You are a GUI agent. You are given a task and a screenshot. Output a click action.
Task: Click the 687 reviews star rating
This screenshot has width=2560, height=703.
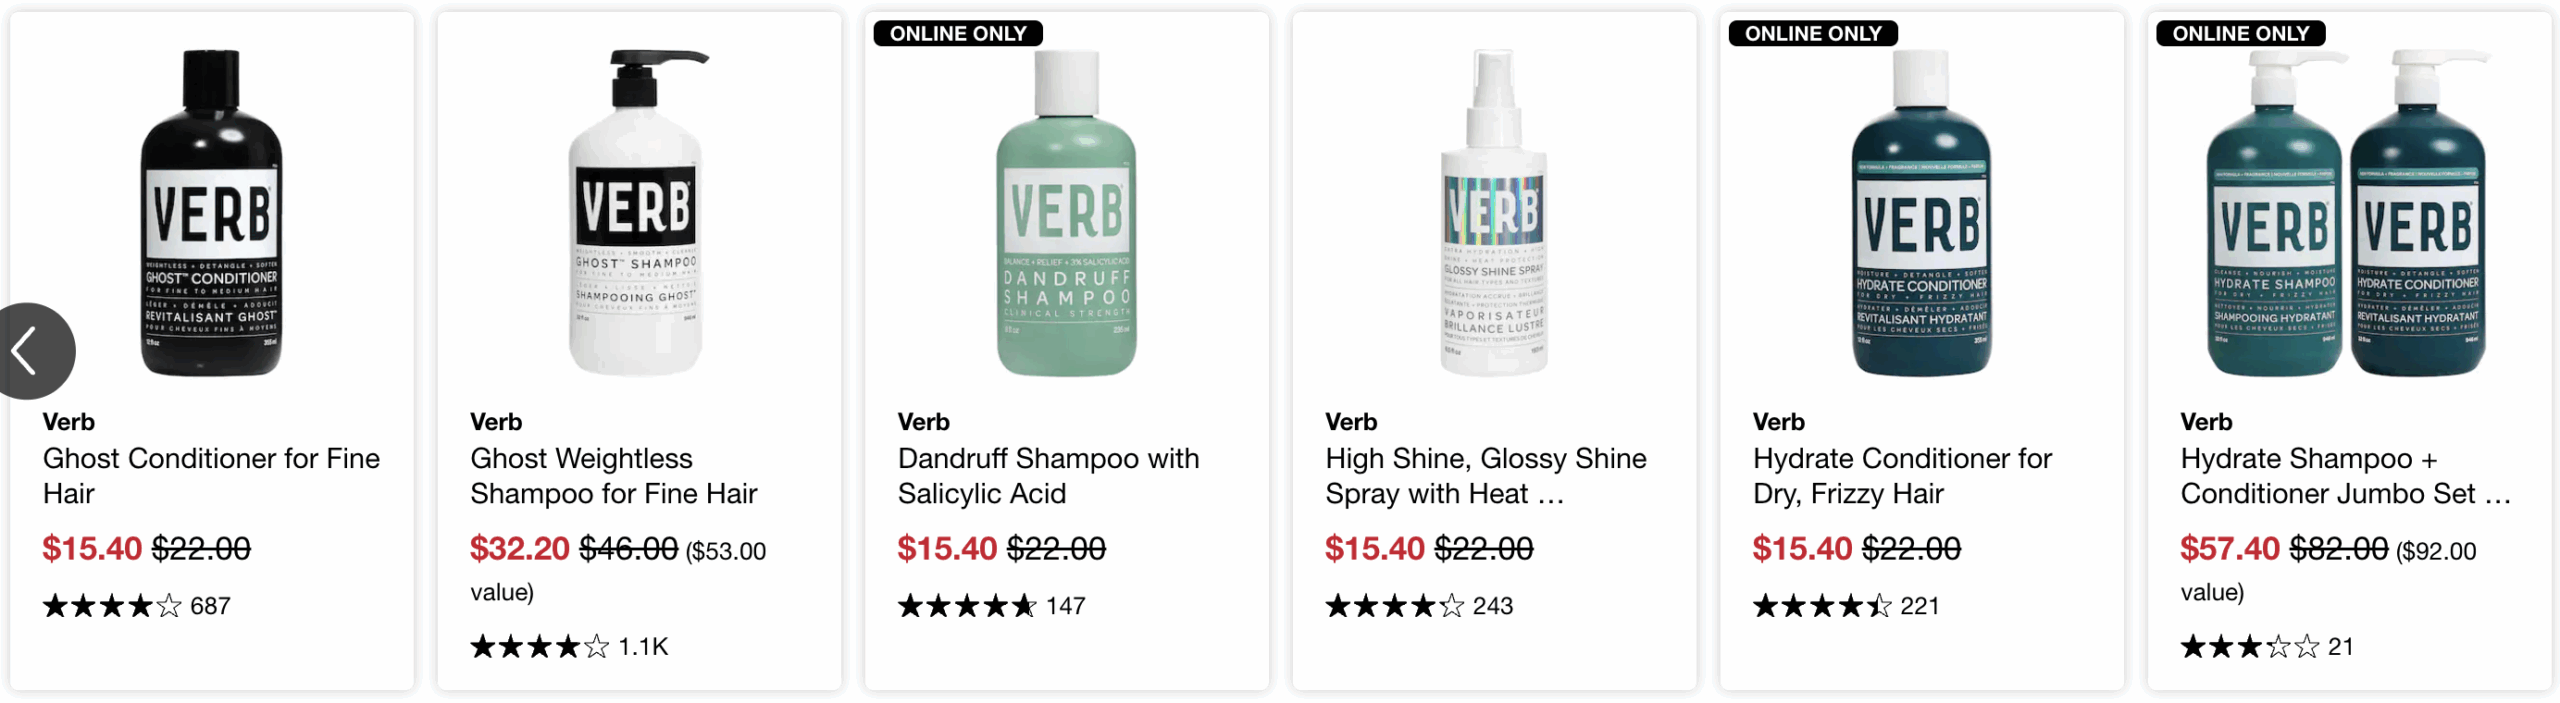tap(113, 606)
